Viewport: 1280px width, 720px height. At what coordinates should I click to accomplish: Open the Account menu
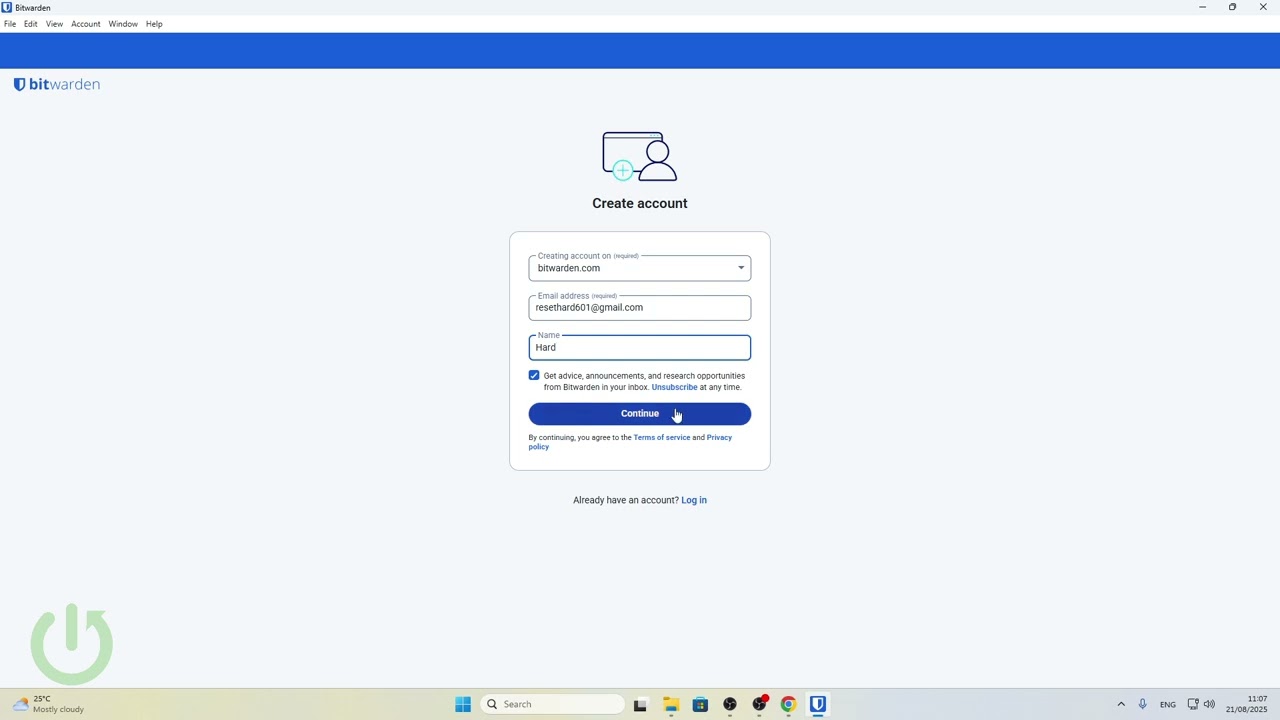(86, 24)
